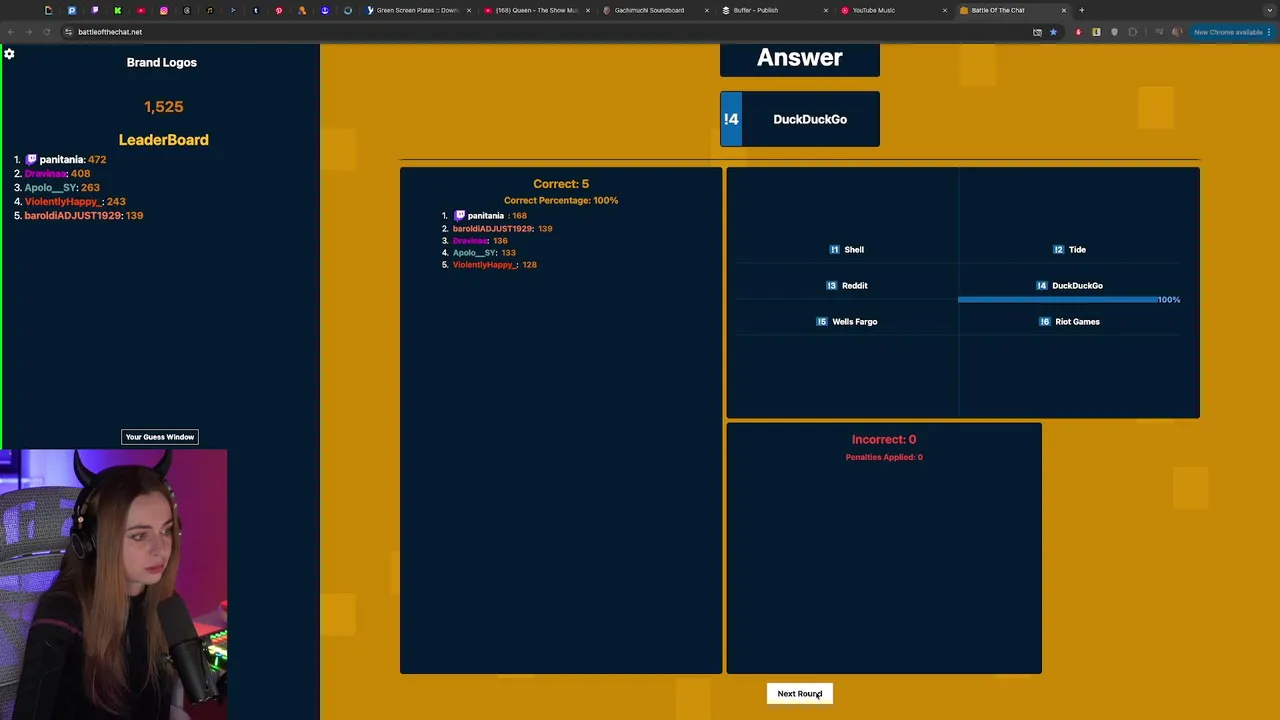Click the Penalties Applied: 0 label
Screen dimensions: 1280x720
(884, 457)
